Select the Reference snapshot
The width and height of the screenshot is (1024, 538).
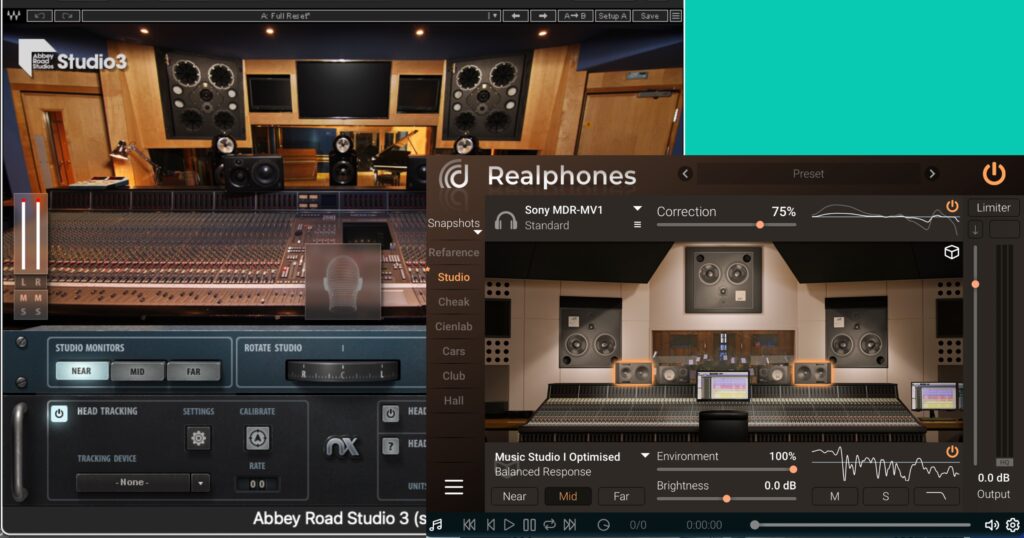[454, 252]
